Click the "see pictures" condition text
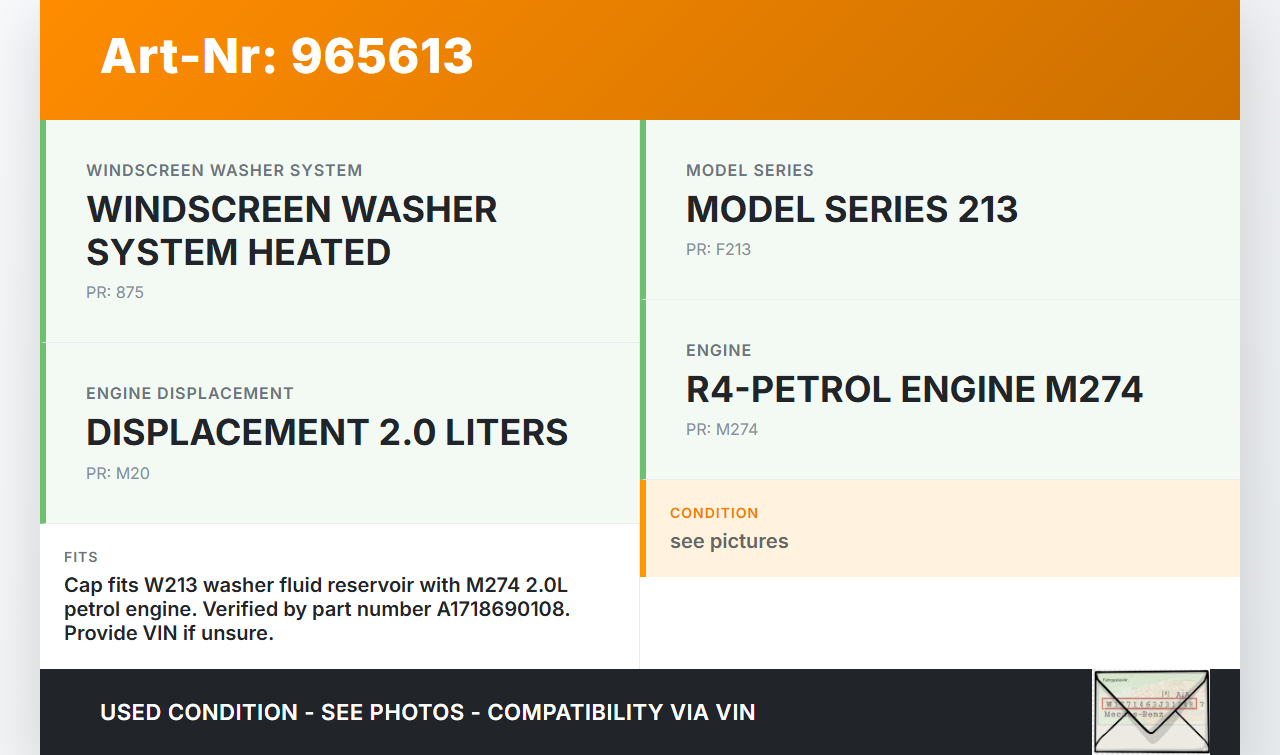This screenshot has width=1280, height=755. tap(729, 541)
